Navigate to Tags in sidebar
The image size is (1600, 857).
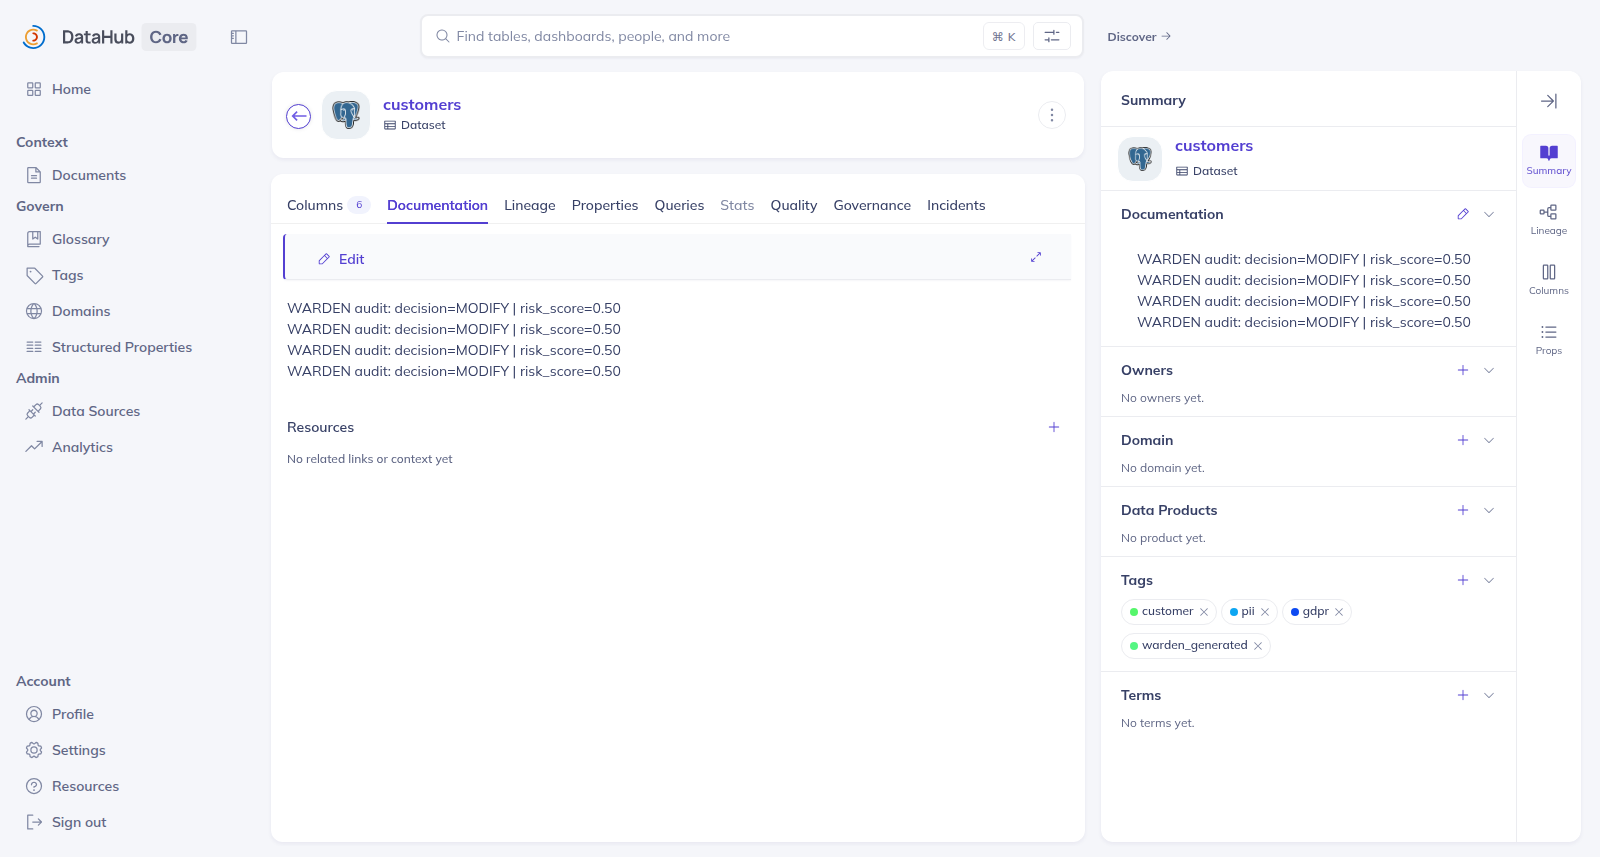(x=67, y=275)
